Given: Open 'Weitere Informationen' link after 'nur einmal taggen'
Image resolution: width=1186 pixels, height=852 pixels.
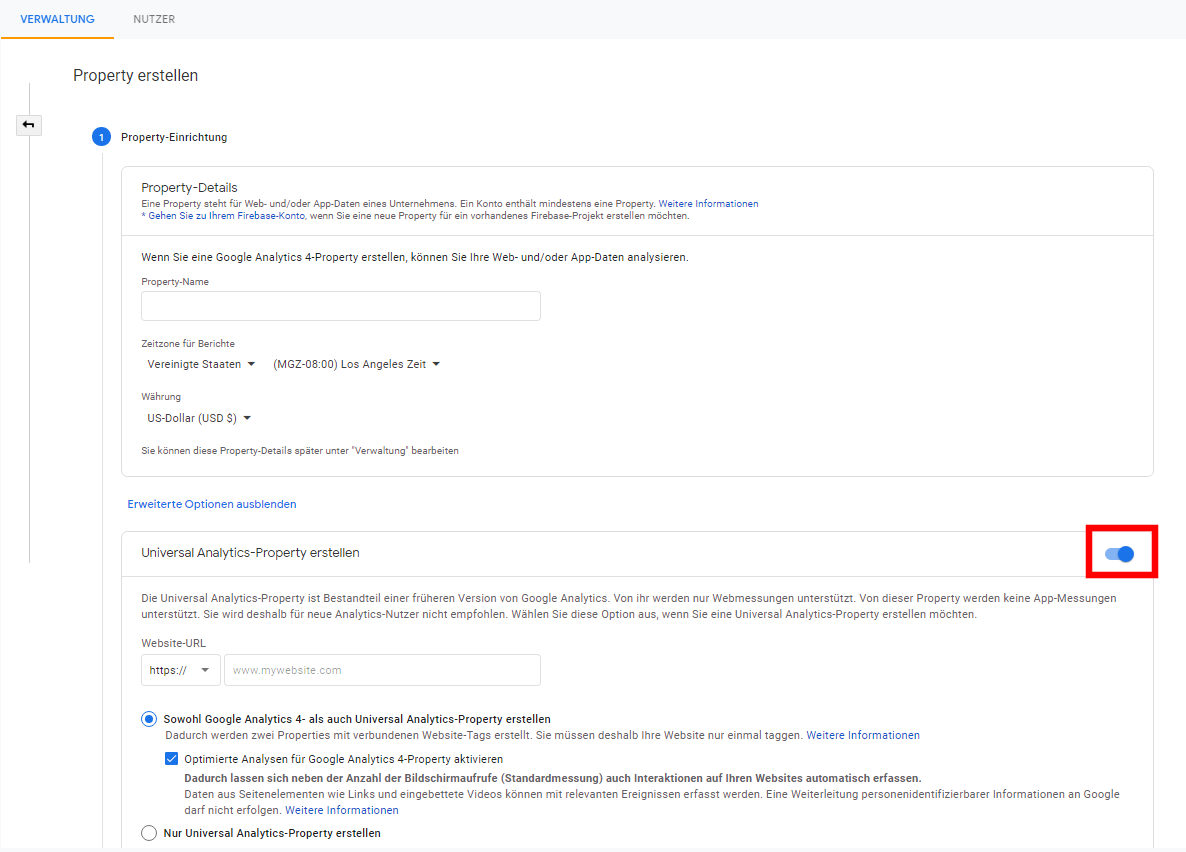Looking at the screenshot, I should point(863,735).
